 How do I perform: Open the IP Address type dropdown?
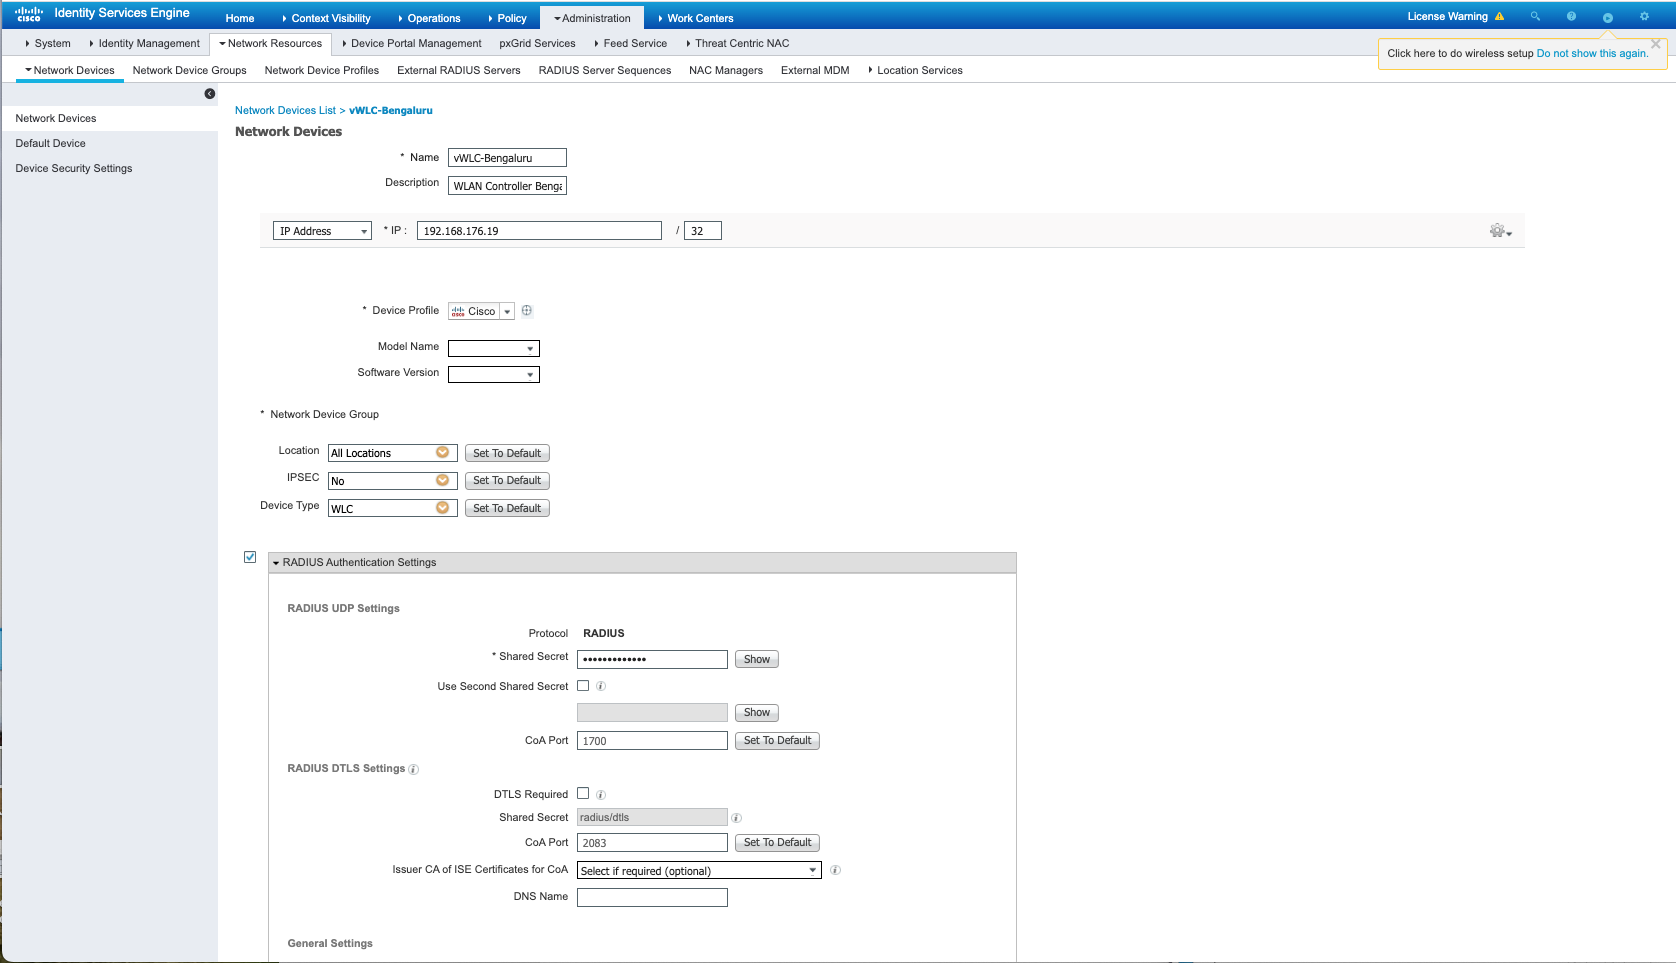tap(322, 231)
